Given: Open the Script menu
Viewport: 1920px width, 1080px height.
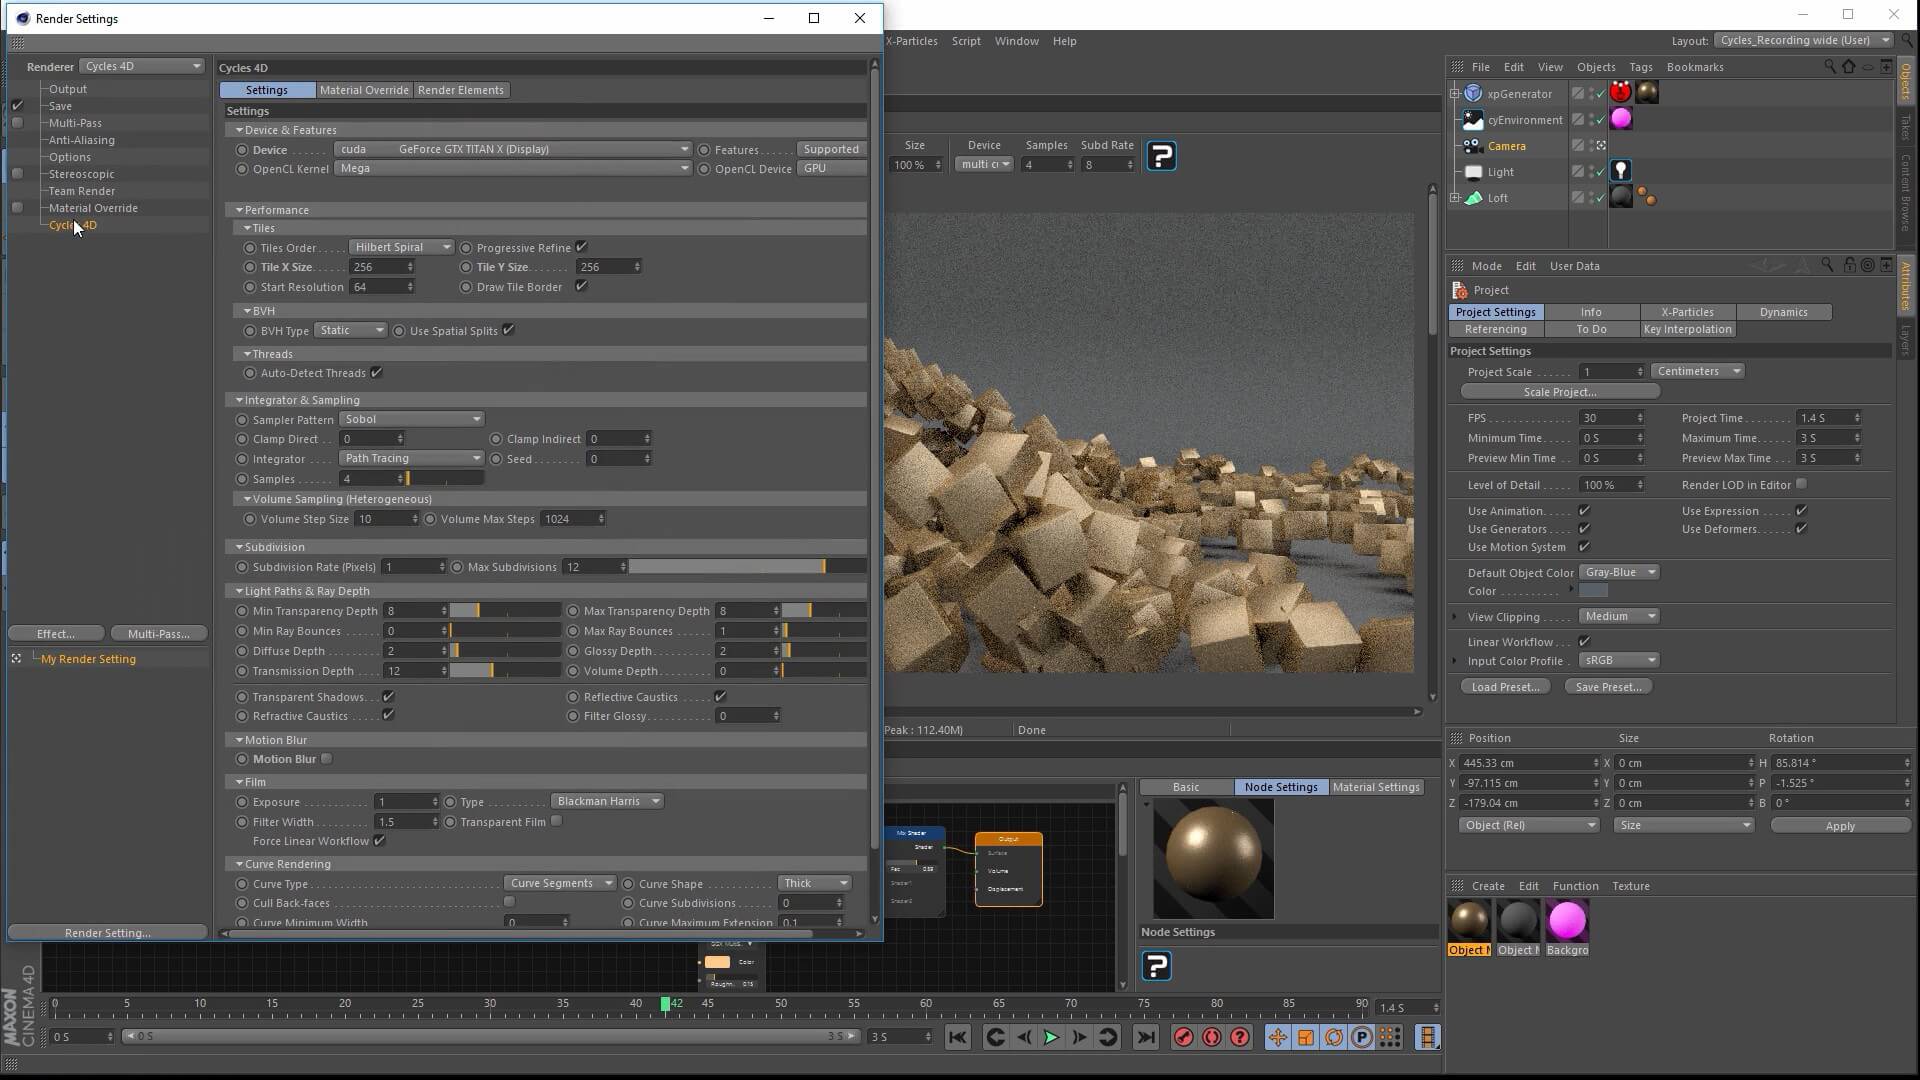Looking at the screenshot, I should 966,41.
